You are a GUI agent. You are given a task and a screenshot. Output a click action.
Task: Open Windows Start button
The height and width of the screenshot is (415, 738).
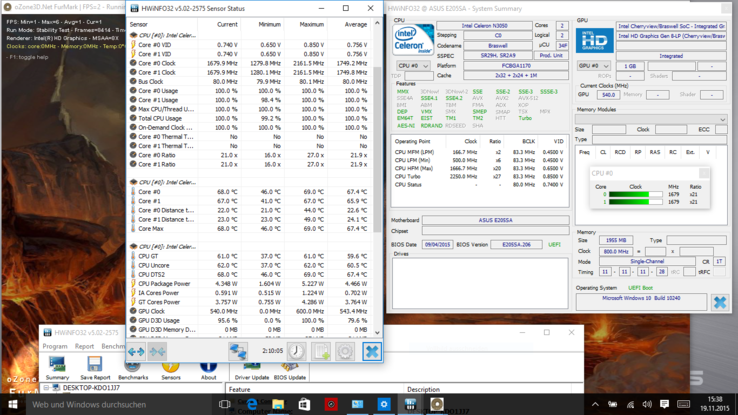[13, 404]
